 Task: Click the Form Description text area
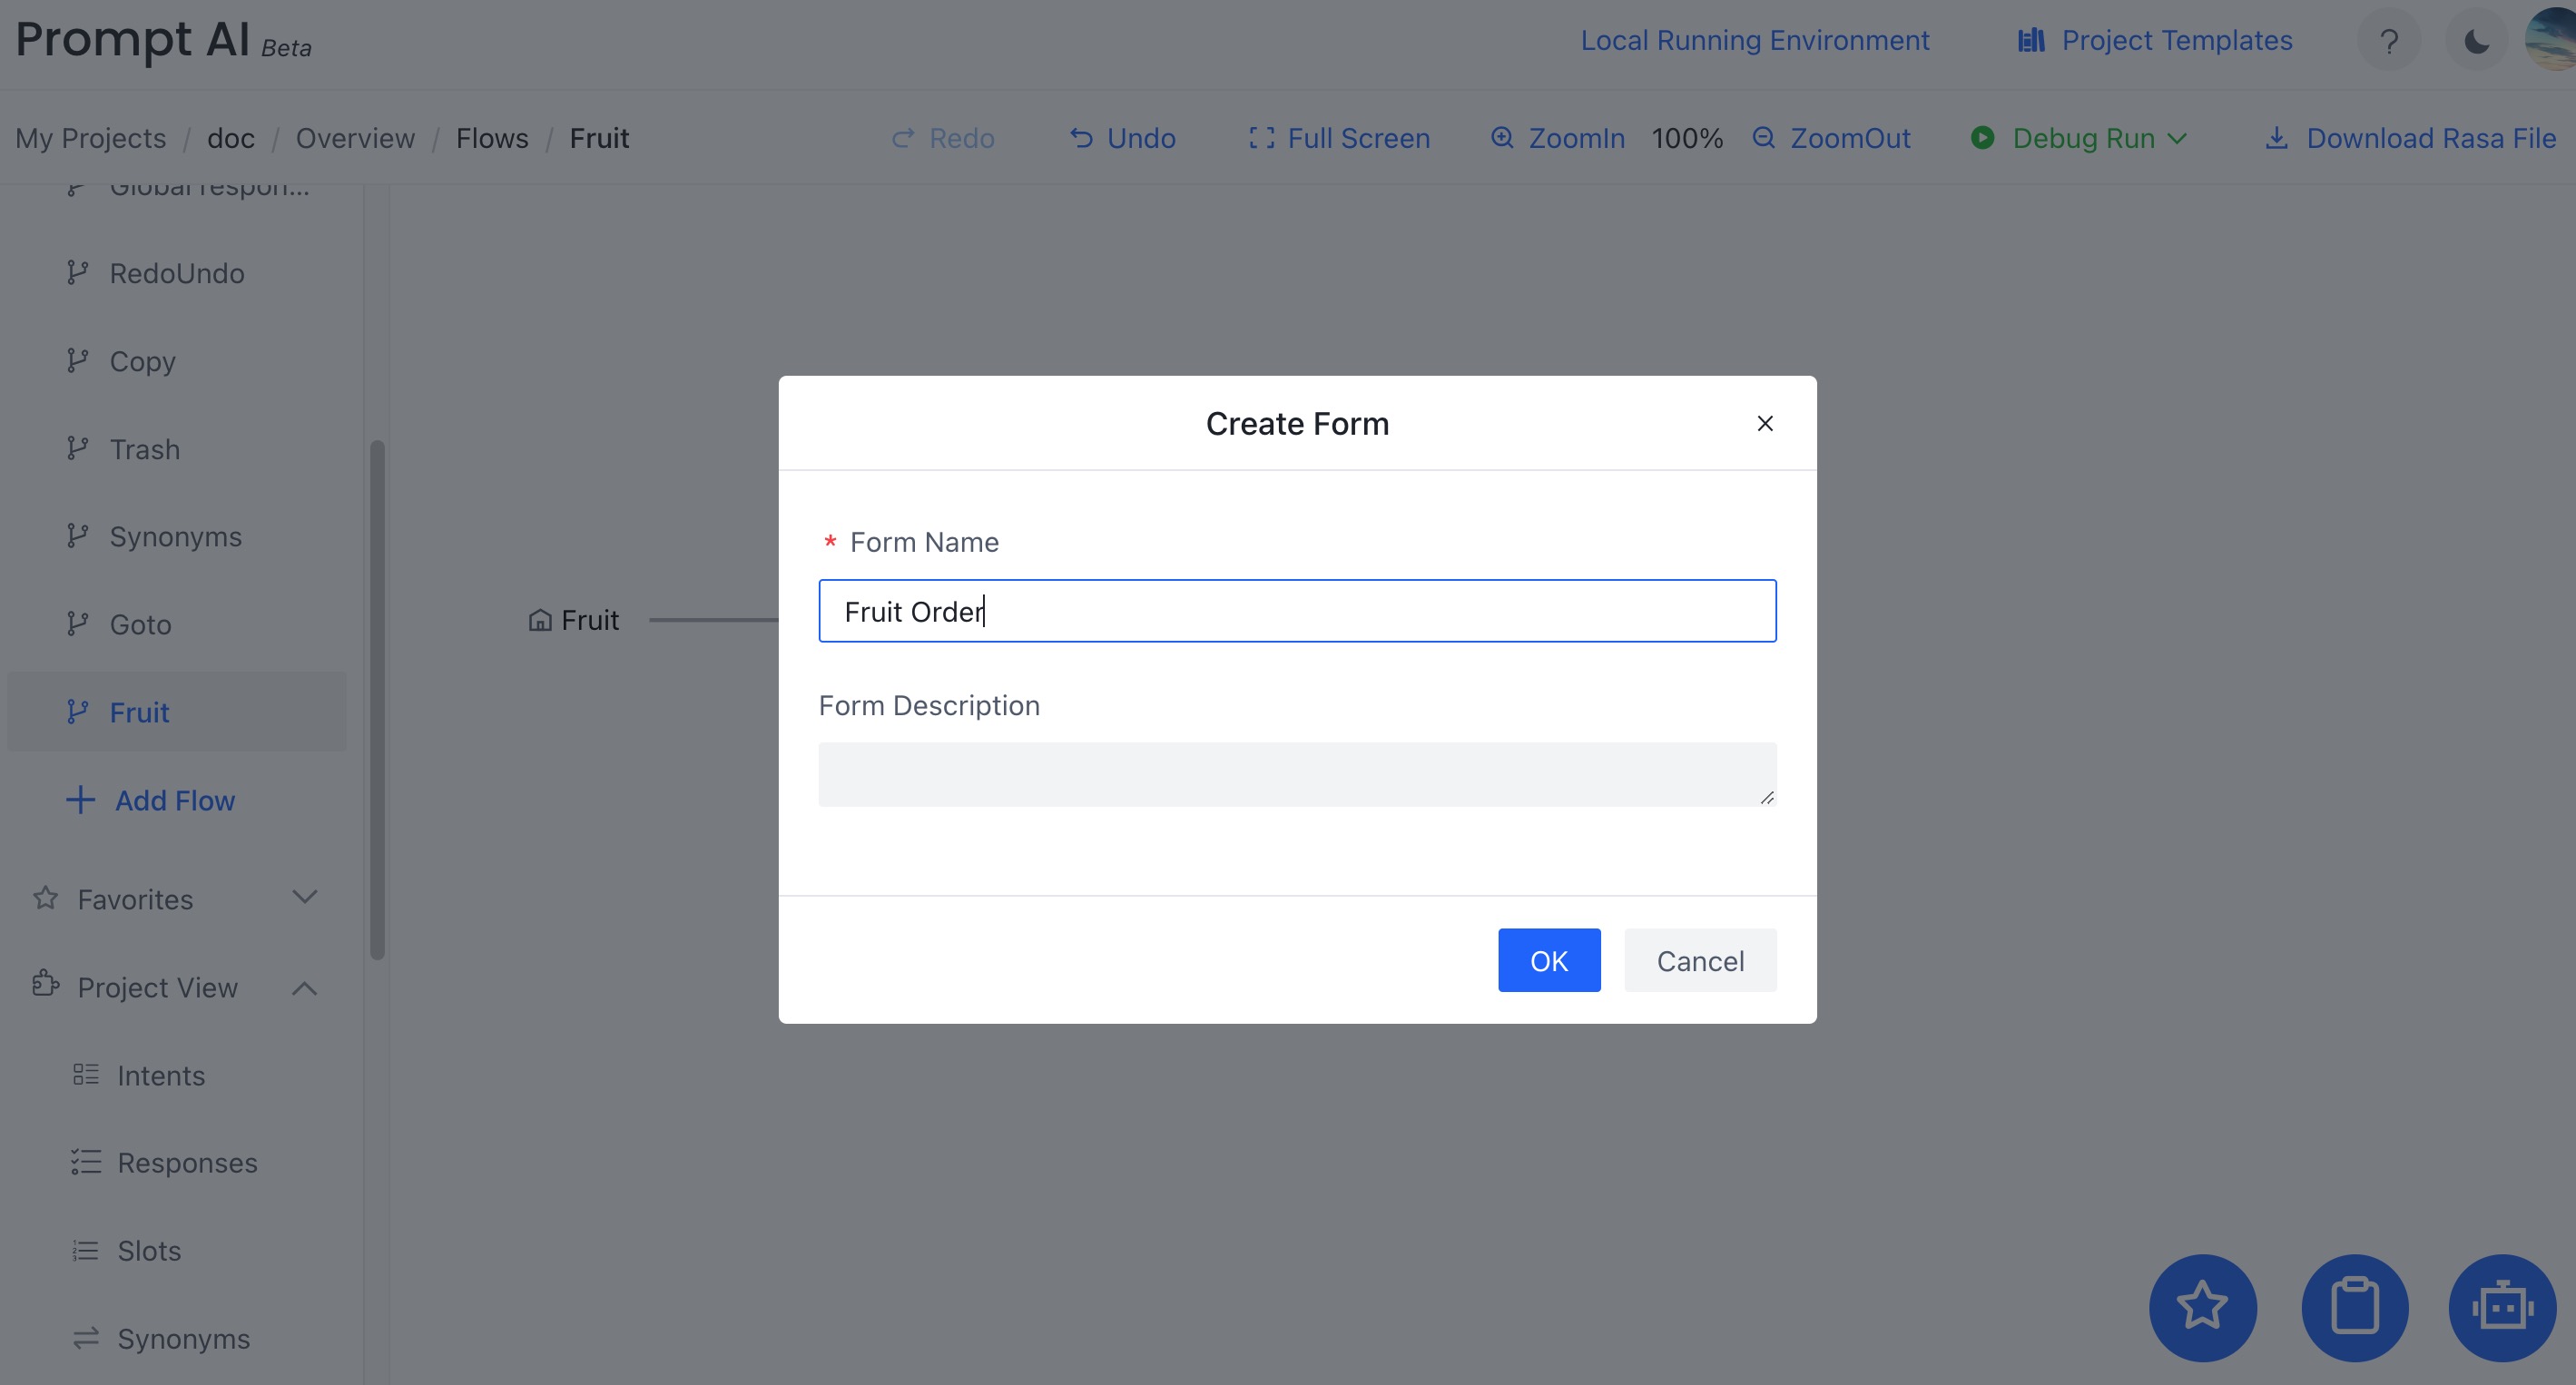1297,774
